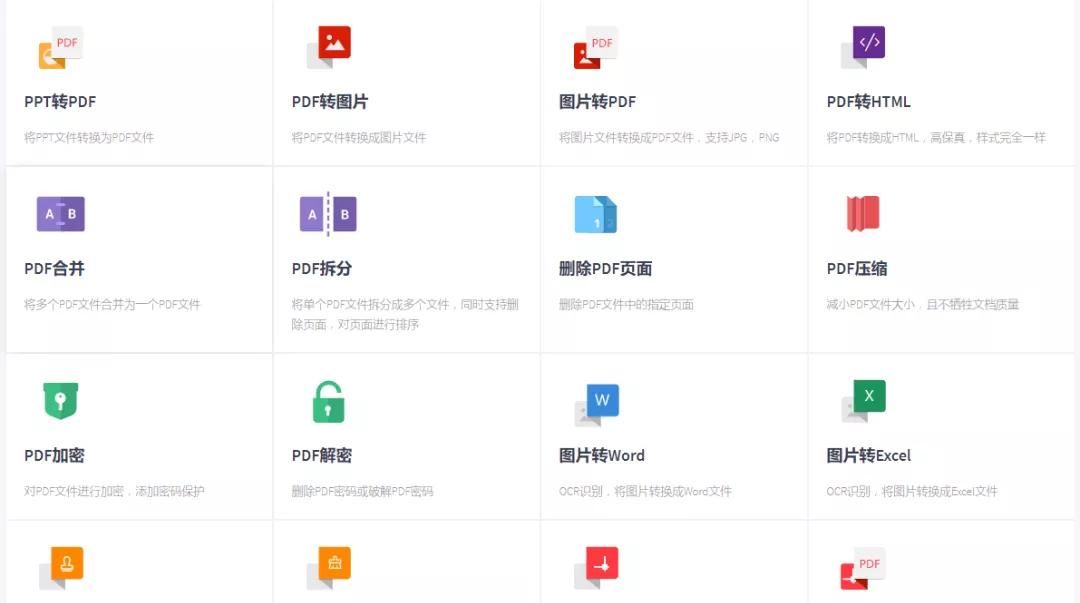Click the red PDF压缩 compress icon
Image resolution: width=1080 pixels, height=603 pixels.
861,213
